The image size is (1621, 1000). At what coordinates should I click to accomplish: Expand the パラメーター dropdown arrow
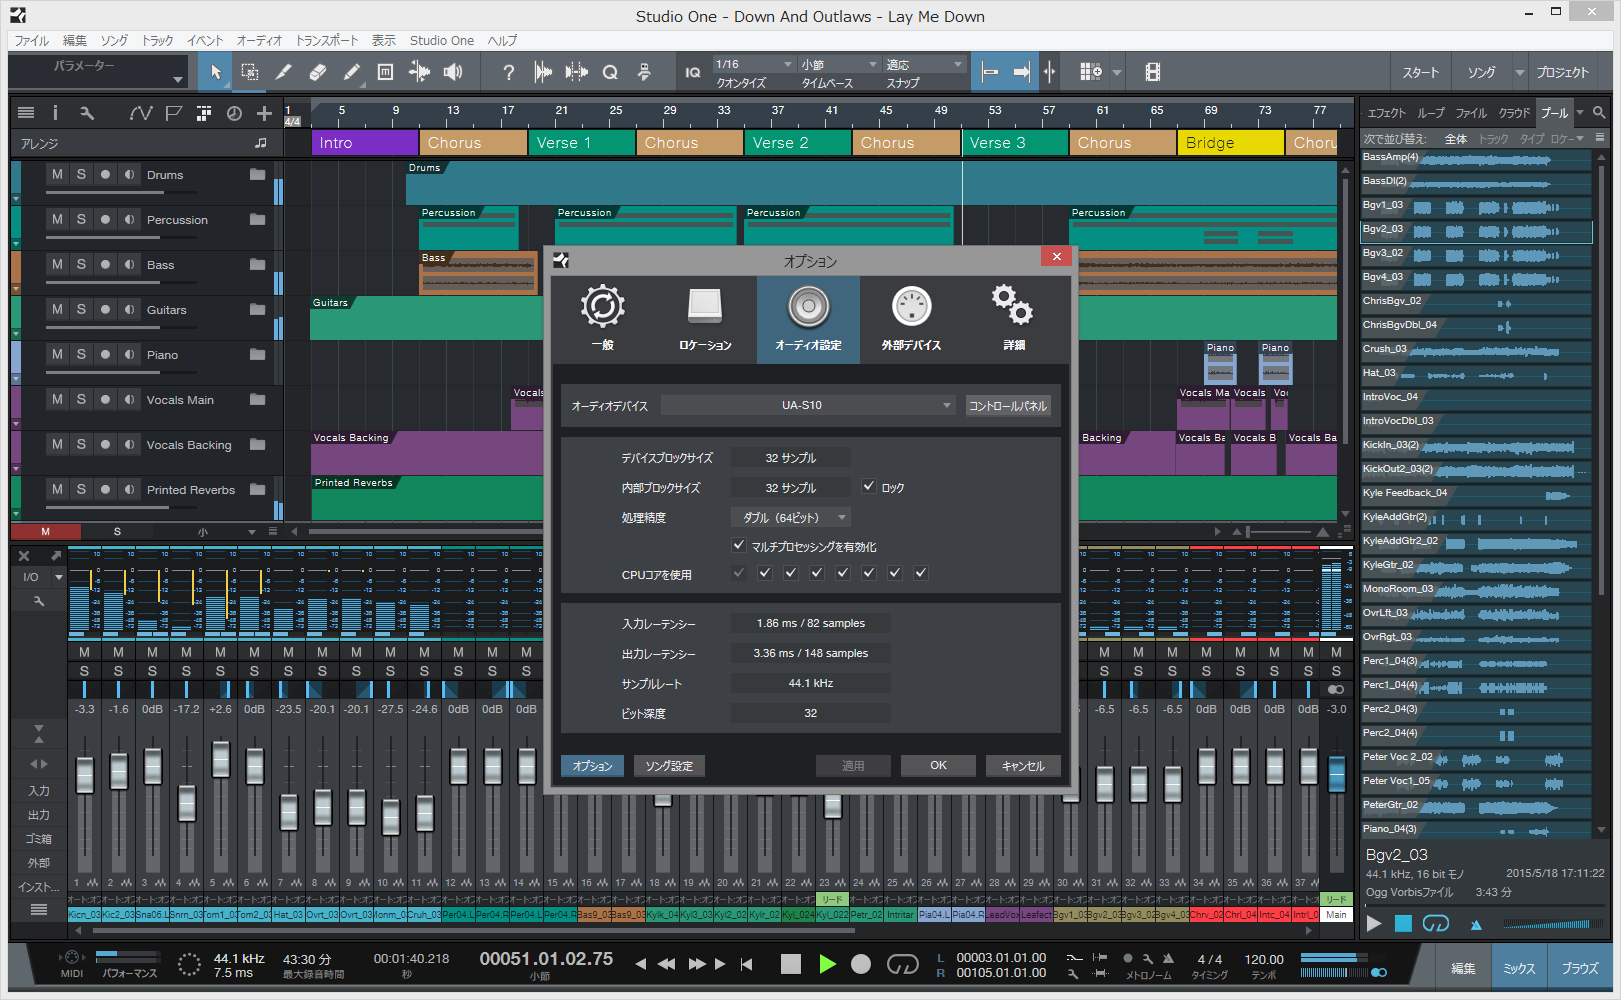click(178, 79)
